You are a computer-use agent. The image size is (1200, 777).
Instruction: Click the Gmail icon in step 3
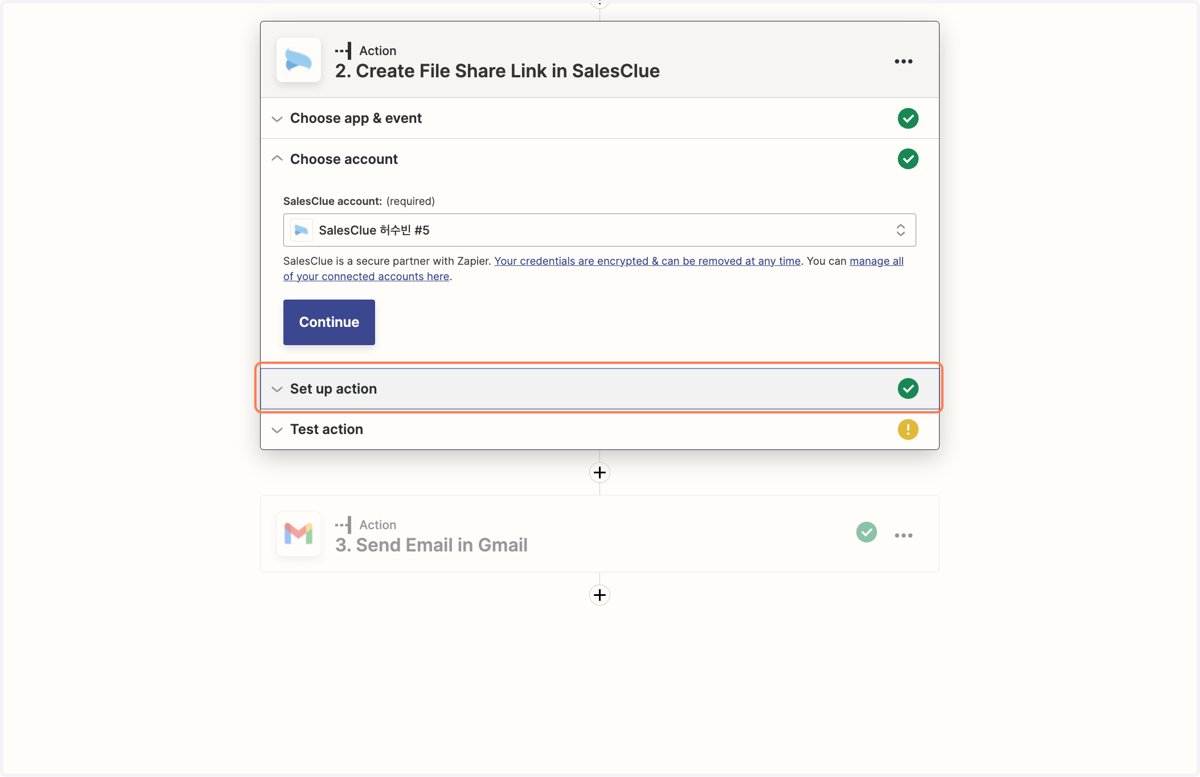point(299,534)
